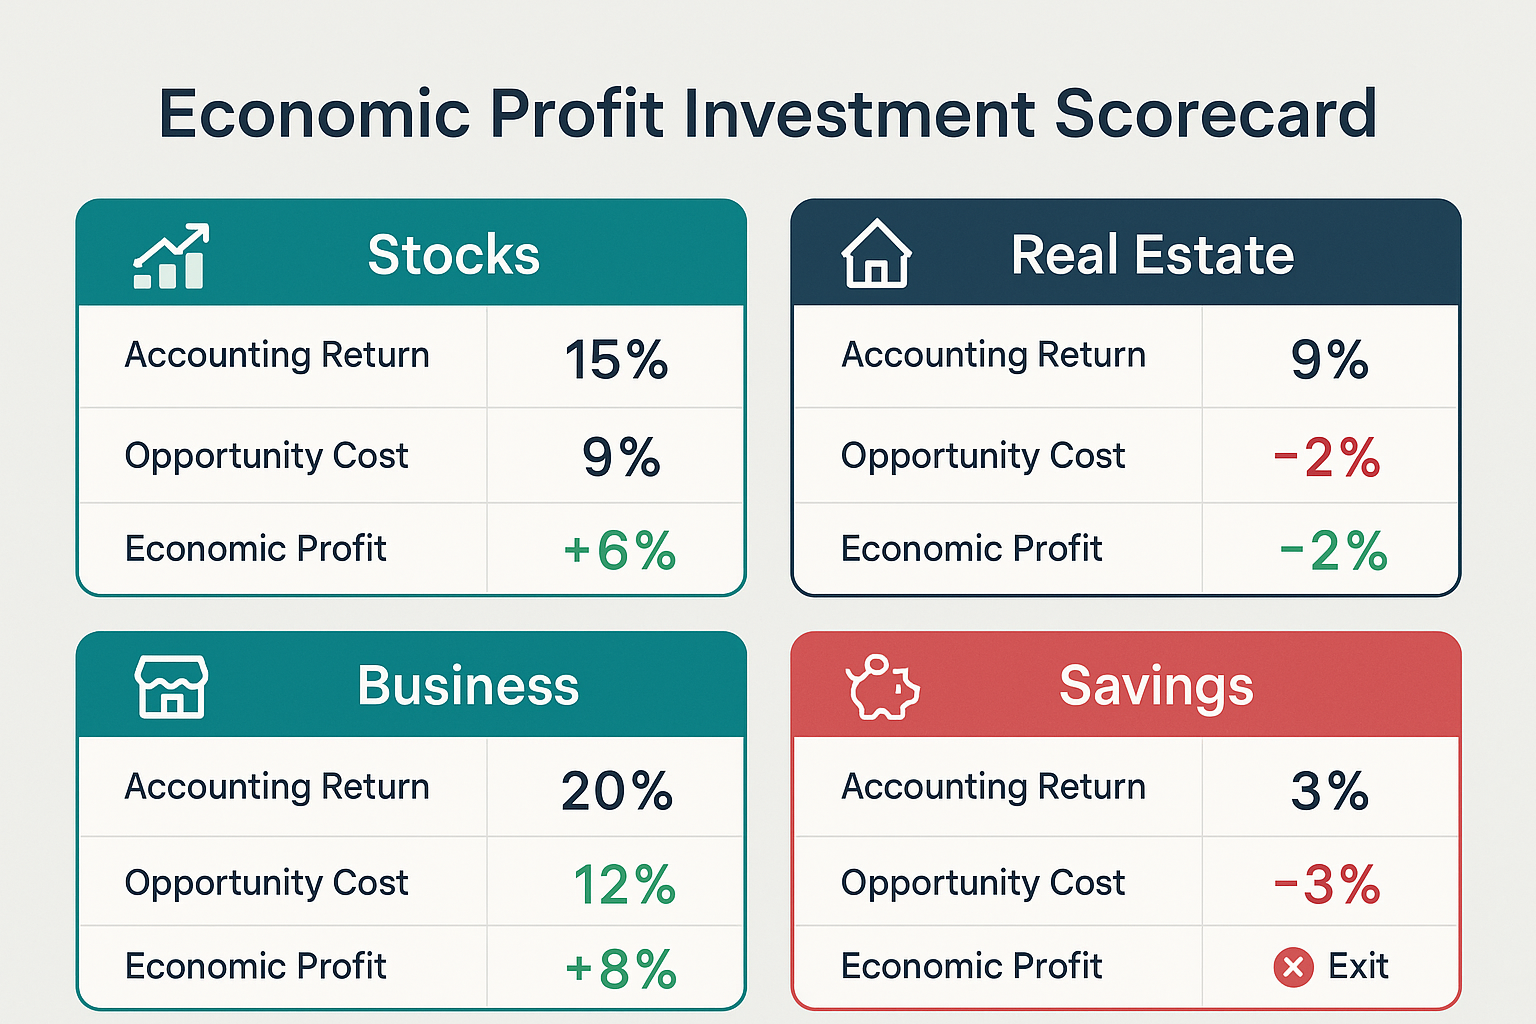Click the Real Estate house icon
The width and height of the screenshot is (1536, 1024).
(x=876, y=254)
